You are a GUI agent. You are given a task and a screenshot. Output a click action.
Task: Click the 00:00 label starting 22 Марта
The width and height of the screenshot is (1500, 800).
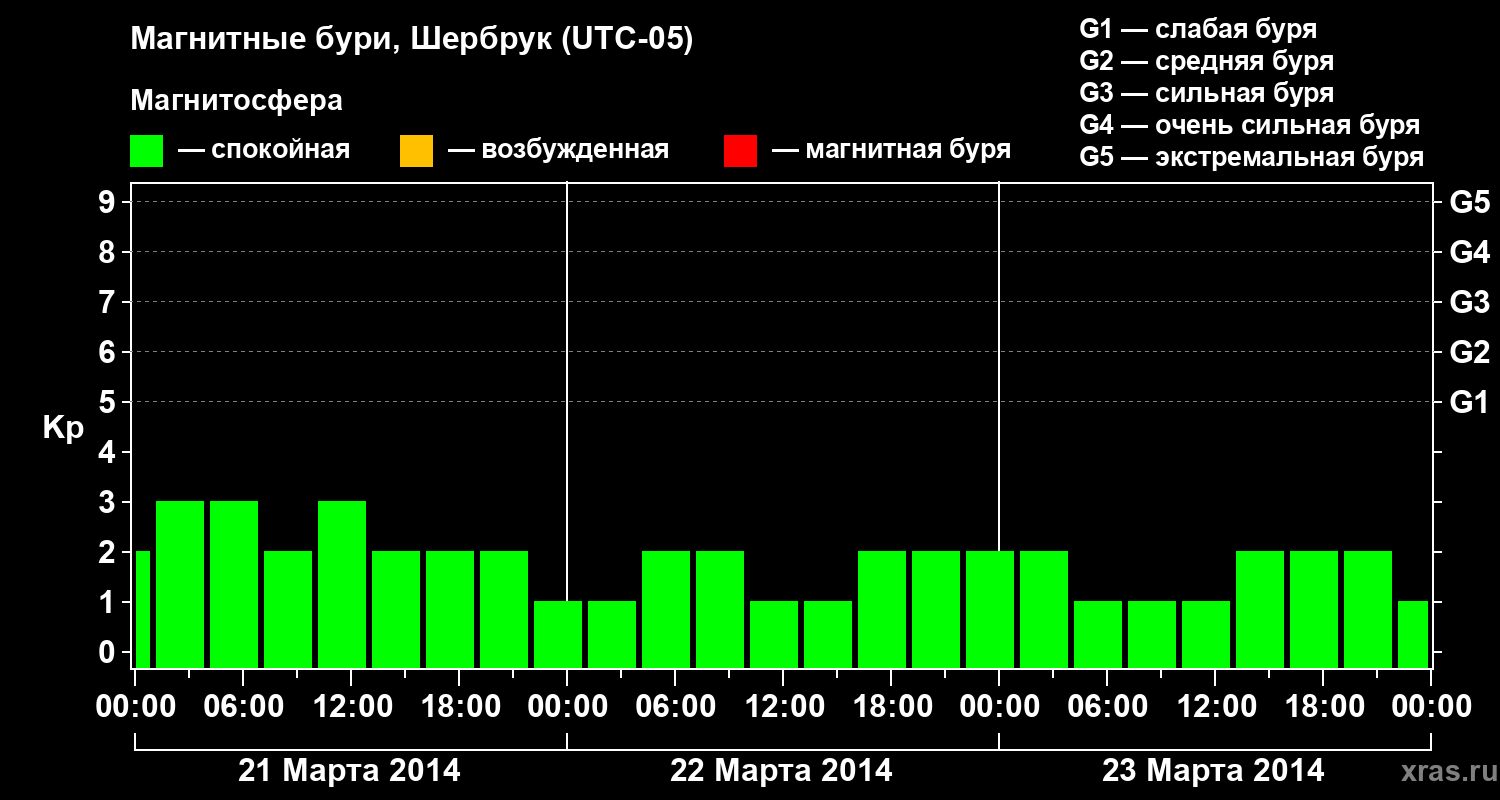(567, 707)
